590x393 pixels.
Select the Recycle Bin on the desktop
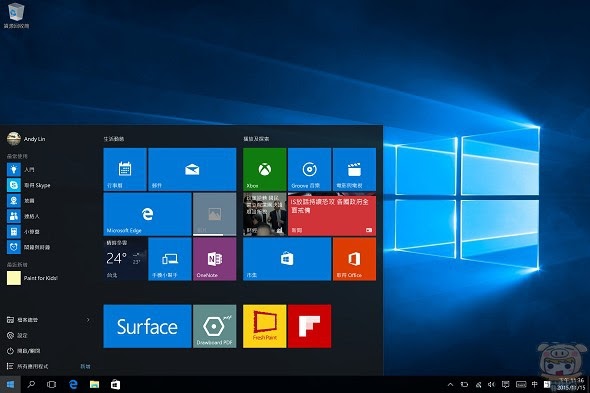[x=16, y=15]
